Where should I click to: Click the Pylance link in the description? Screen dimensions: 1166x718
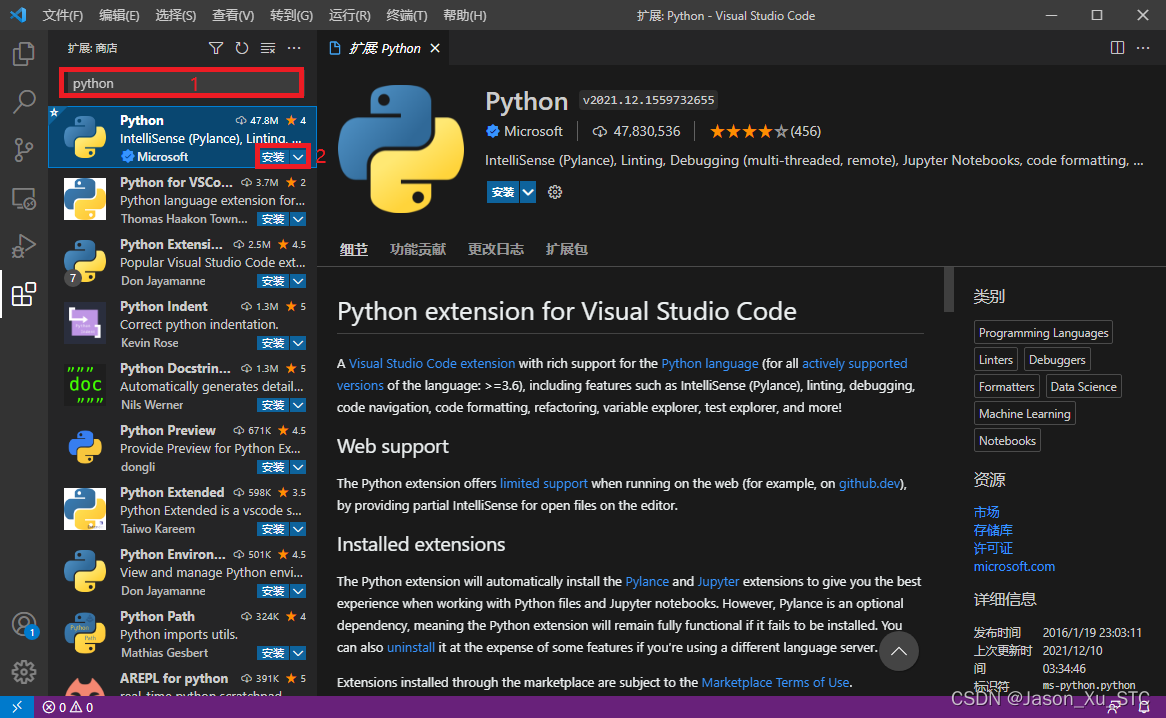(647, 581)
